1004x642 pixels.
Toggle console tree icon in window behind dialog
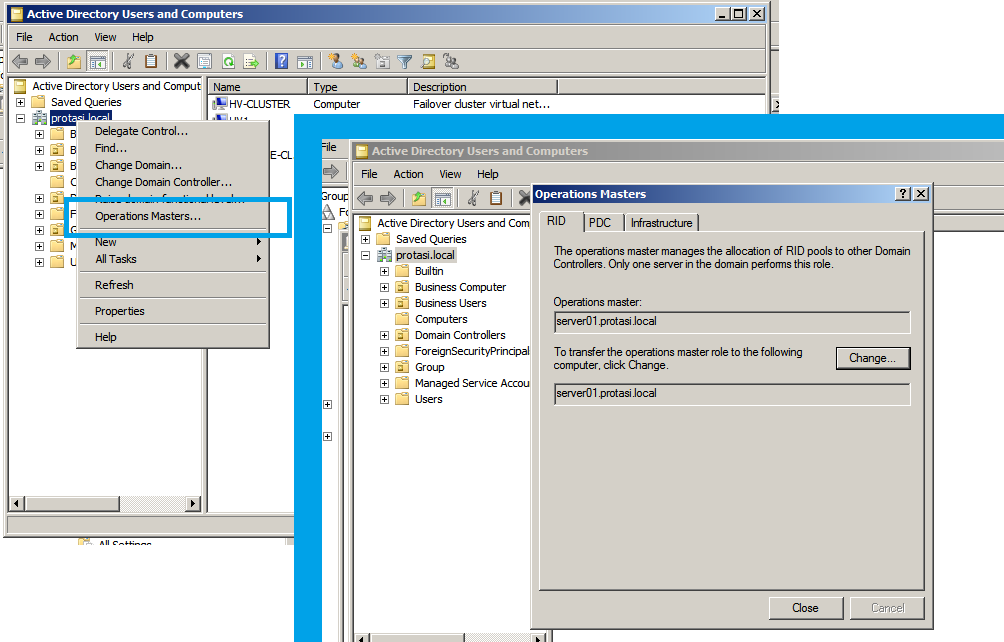[x=442, y=198]
